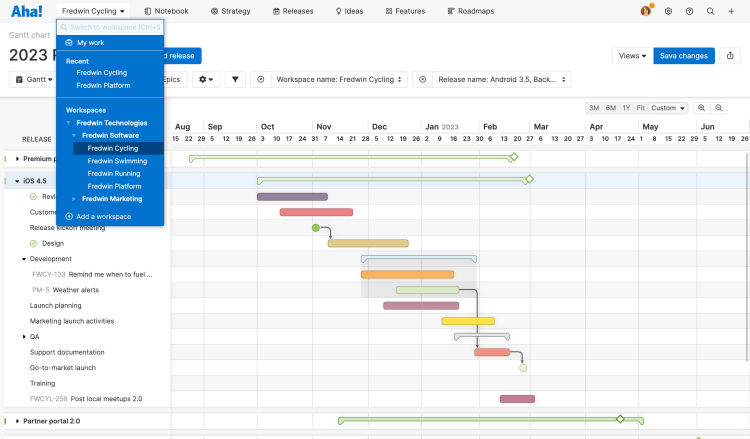This screenshot has height=439, width=750.
Task: Set timeline range to 1Y
Action: [626, 108]
